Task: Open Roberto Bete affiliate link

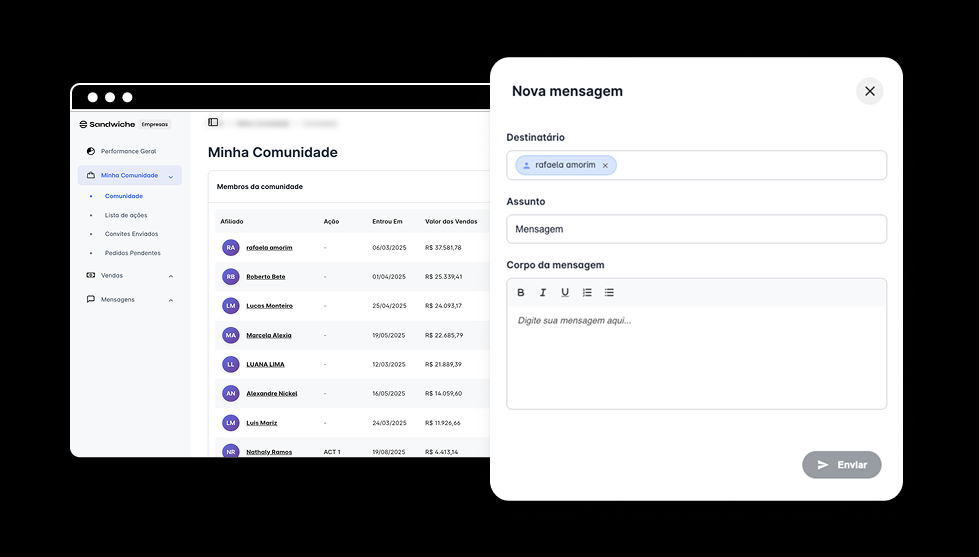Action: coord(265,277)
